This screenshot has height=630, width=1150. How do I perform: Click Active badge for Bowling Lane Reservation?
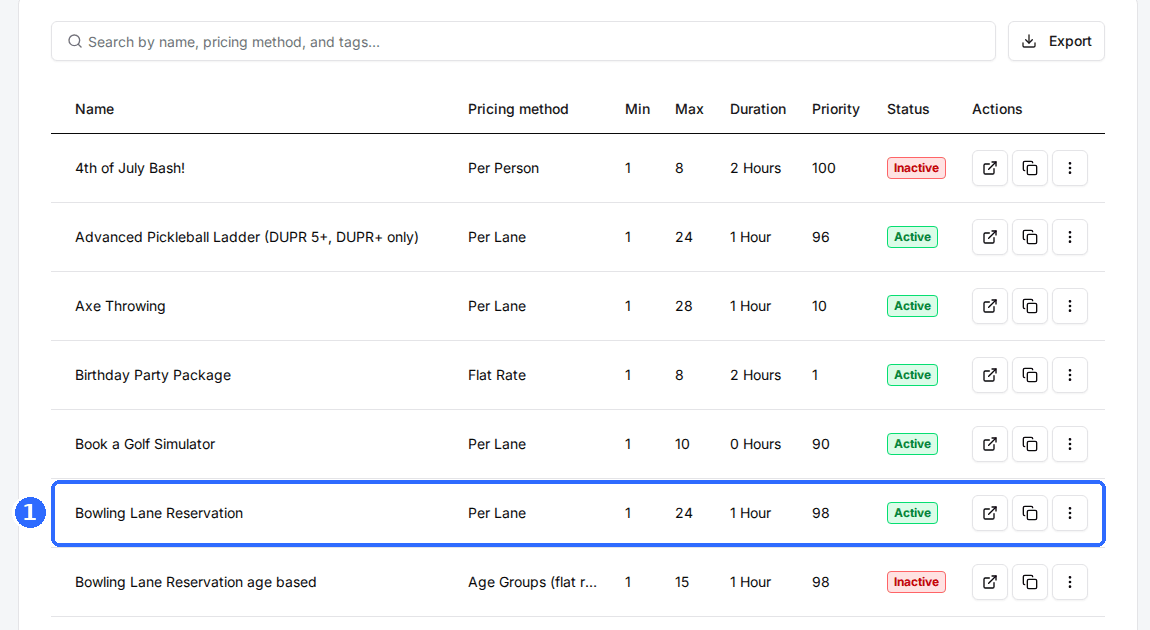click(912, 513)
